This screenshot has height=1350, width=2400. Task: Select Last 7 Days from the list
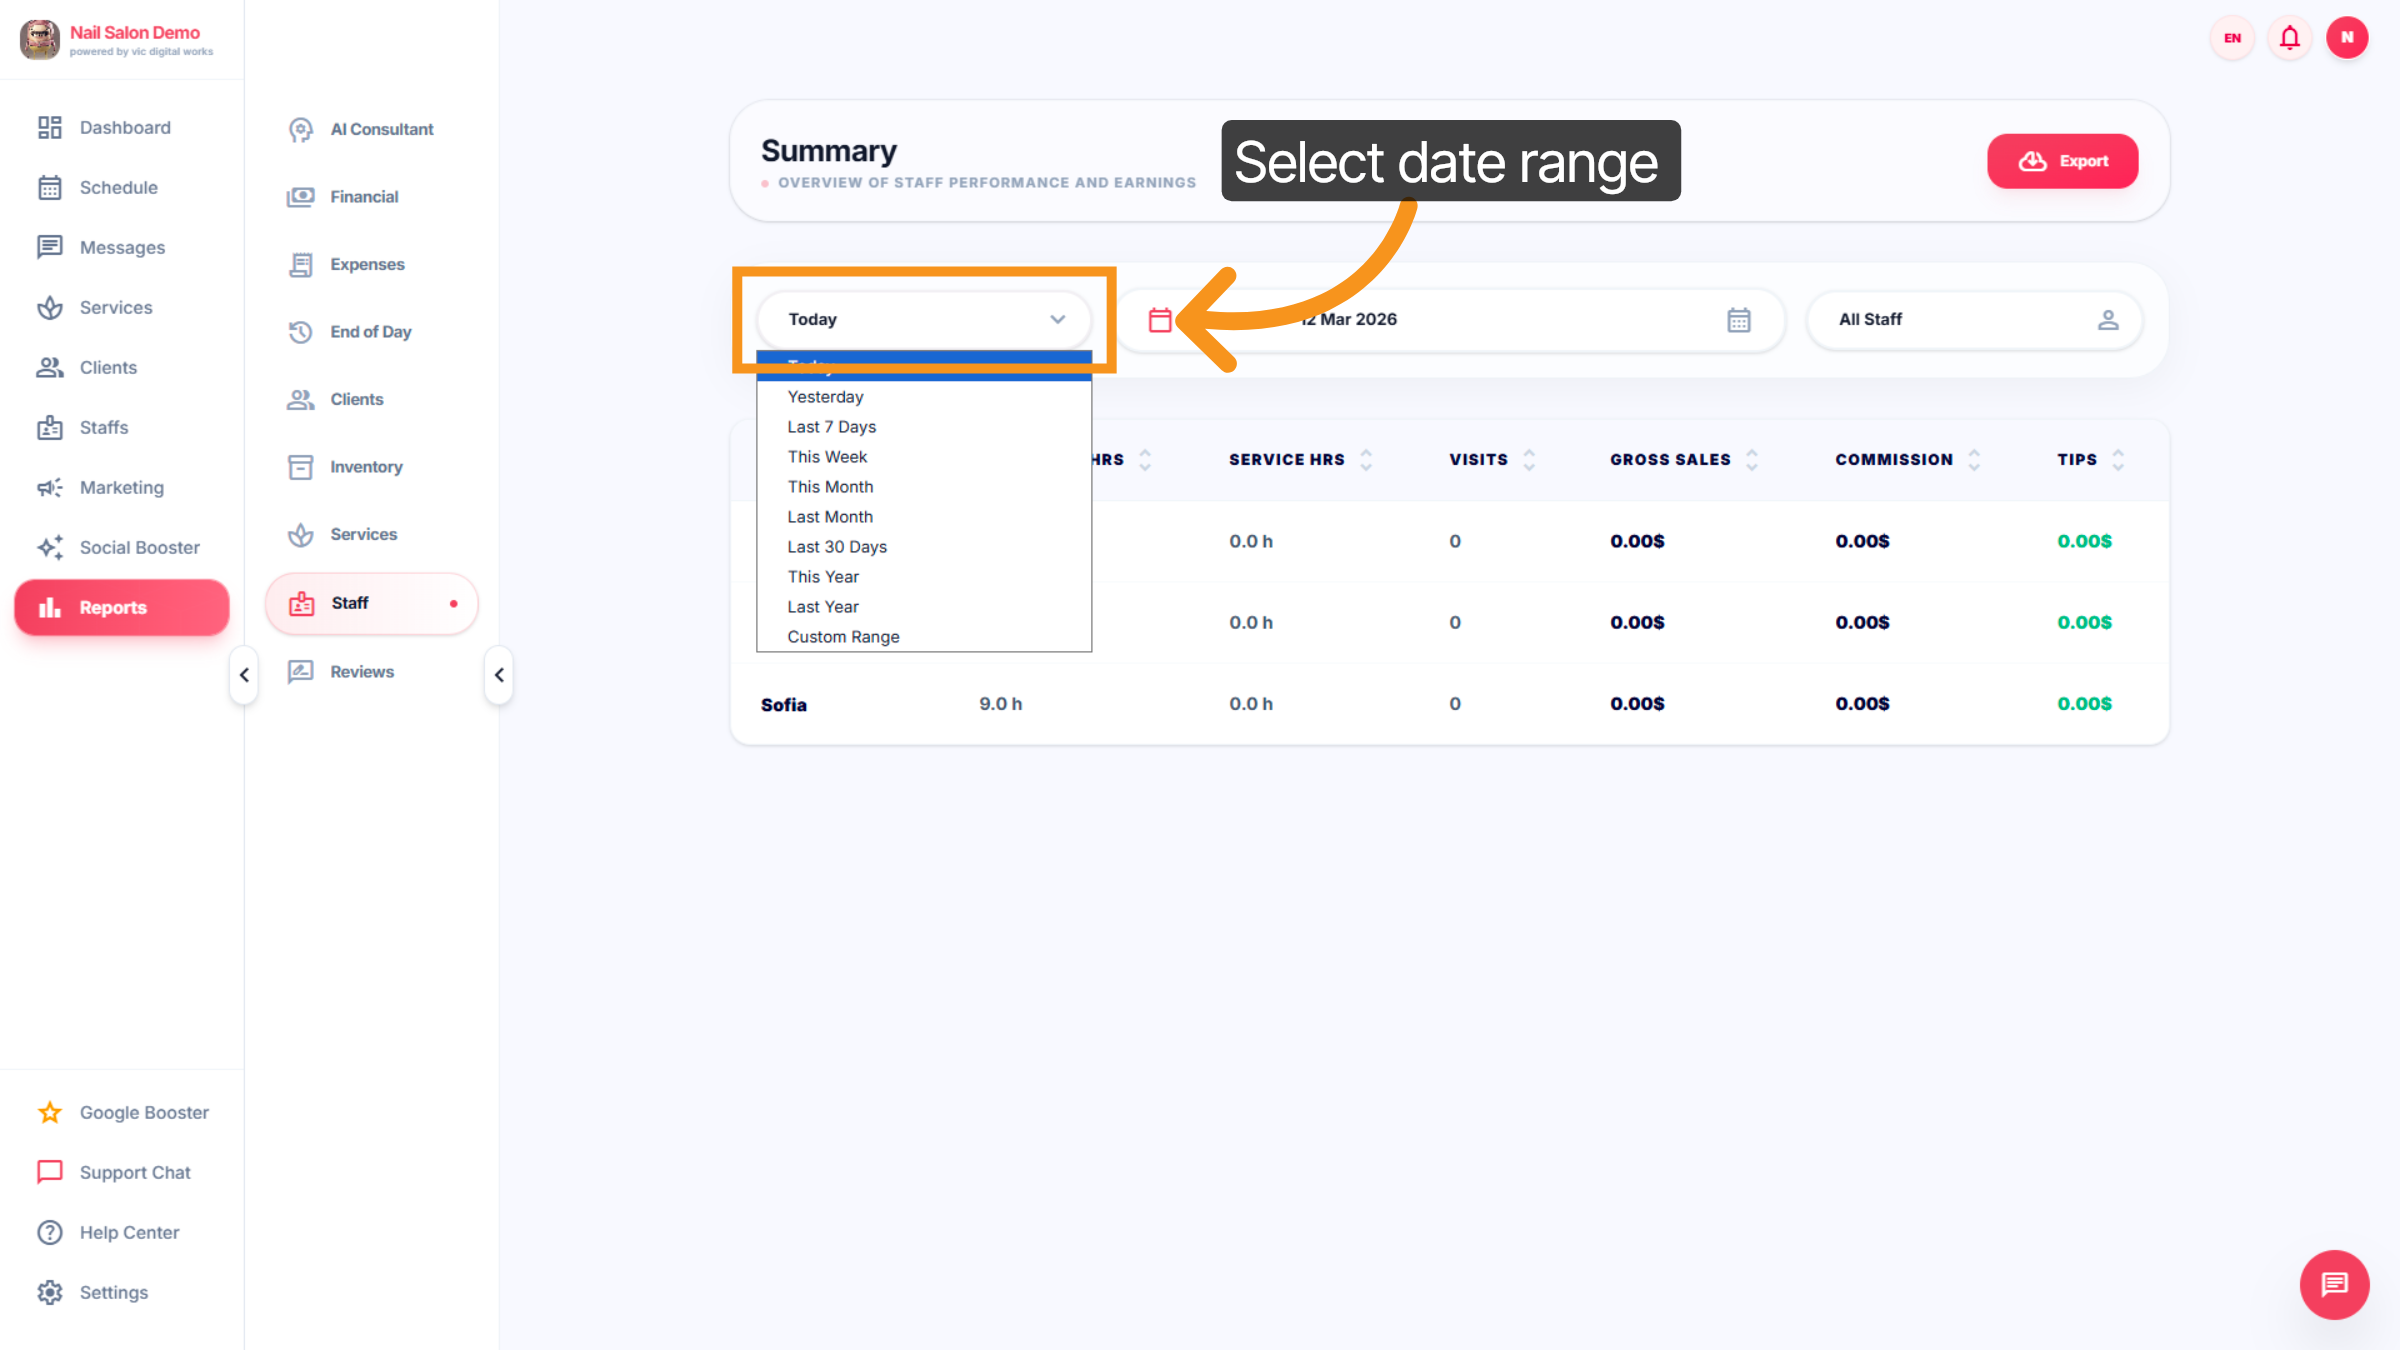click(x=831, y=426)
